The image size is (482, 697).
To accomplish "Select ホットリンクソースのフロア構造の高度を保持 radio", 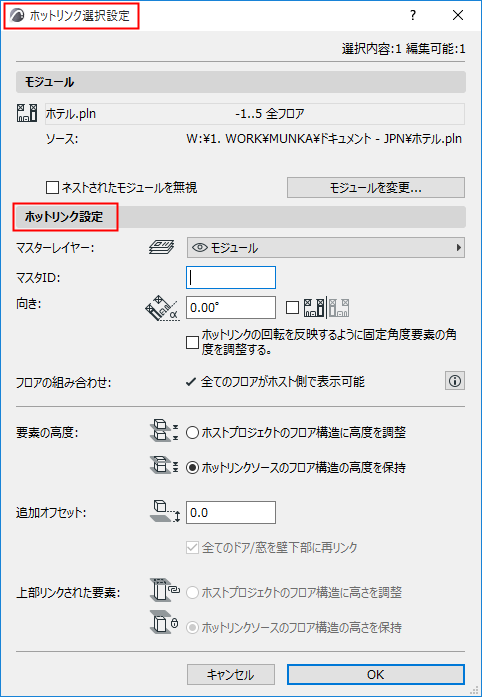I will pyautogui.click(x=192, y=468).
